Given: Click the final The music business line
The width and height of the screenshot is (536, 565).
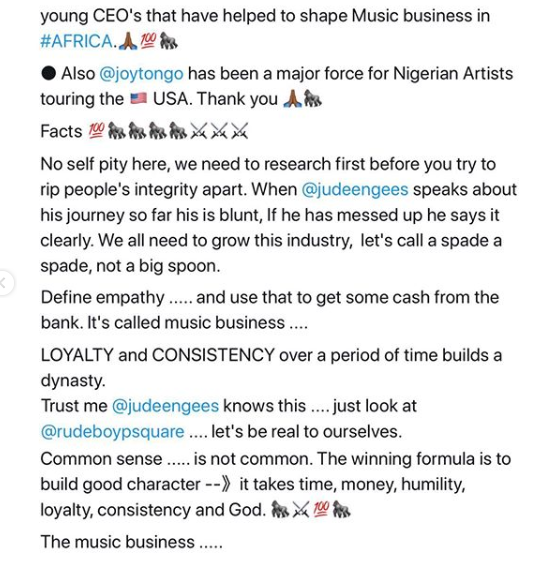Looking at the screenshot, I should pos(131,542).
